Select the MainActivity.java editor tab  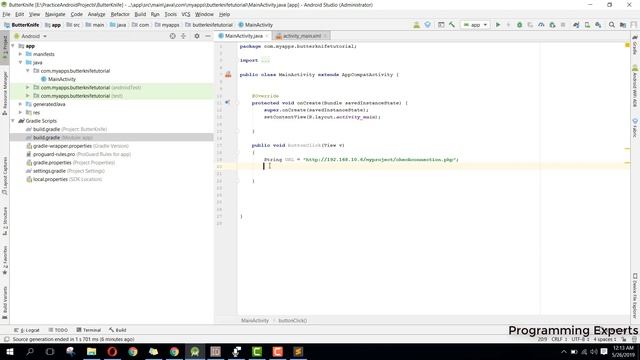point(244,36)
